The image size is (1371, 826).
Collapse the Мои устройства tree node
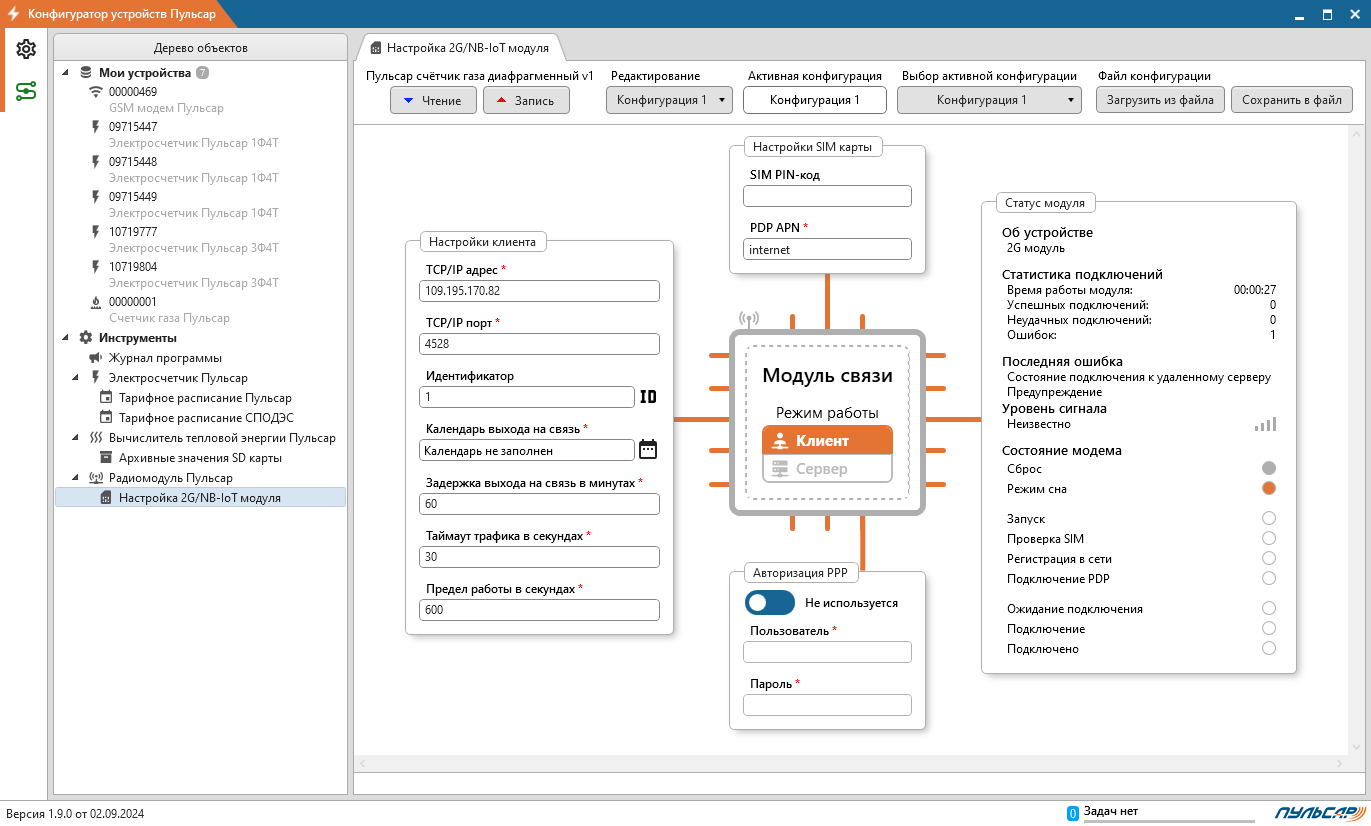point(66,73)
